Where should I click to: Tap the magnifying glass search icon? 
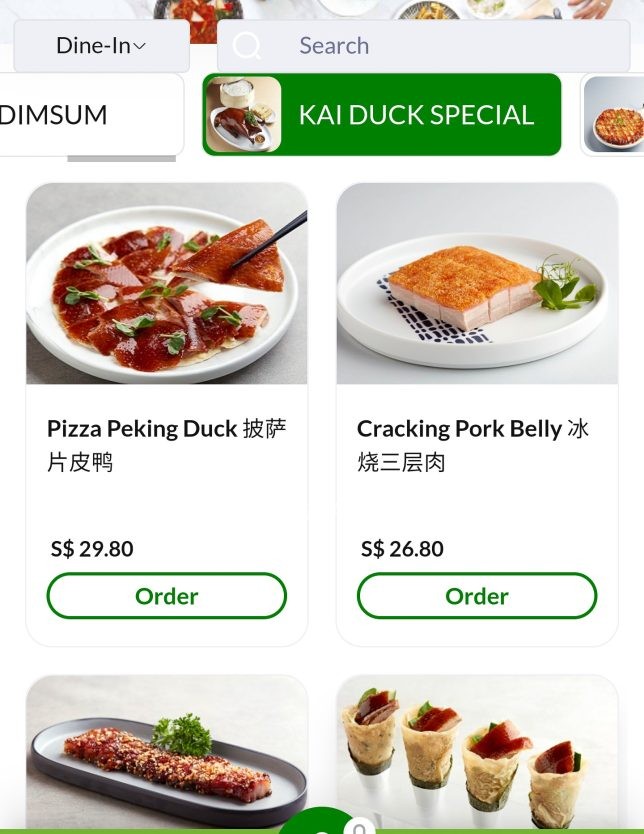click(247, 46)
